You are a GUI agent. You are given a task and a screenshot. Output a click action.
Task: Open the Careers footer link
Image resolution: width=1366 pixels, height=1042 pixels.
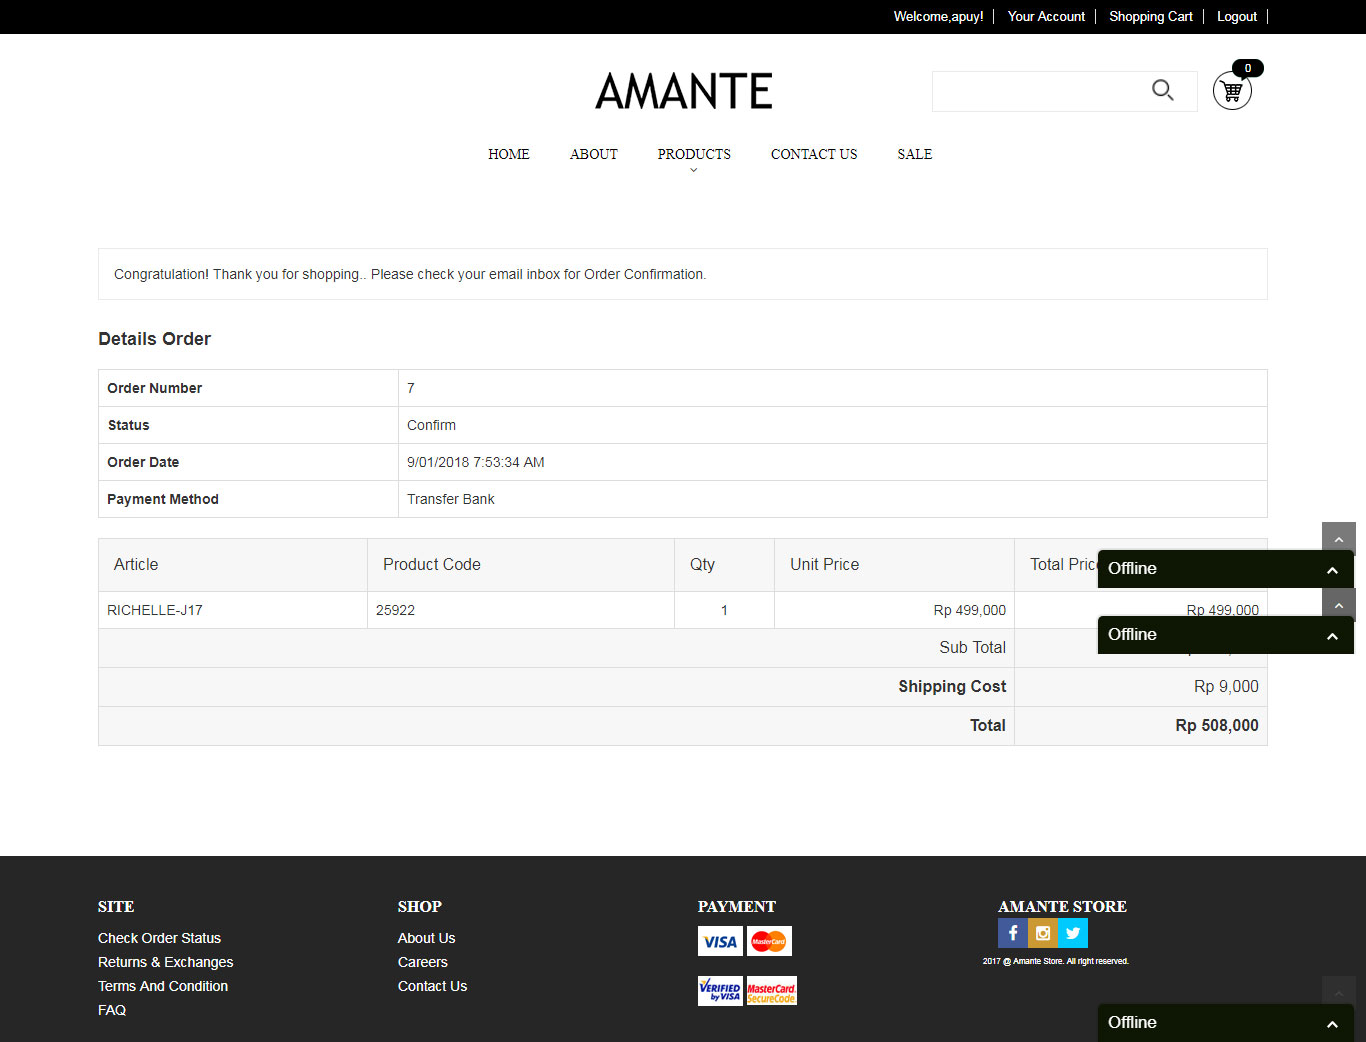tap(423, 962)
